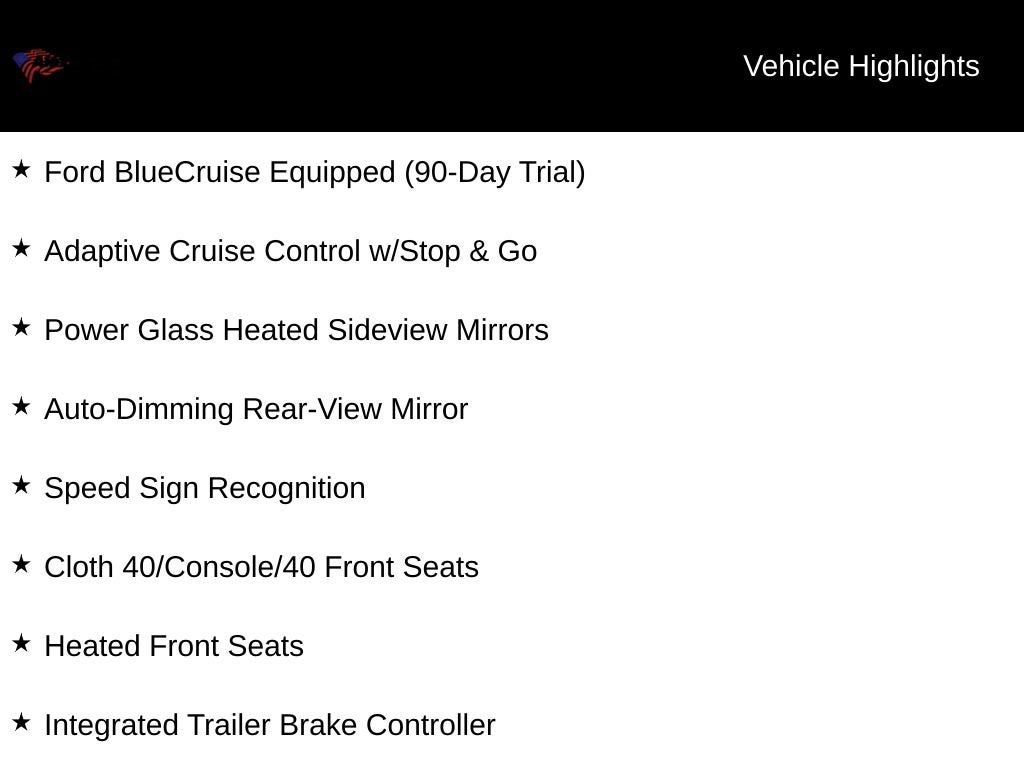Select Cloth 40/Console/40 Front Seats text
This screenshot has width=1024, height=768.
click(261, 568)
